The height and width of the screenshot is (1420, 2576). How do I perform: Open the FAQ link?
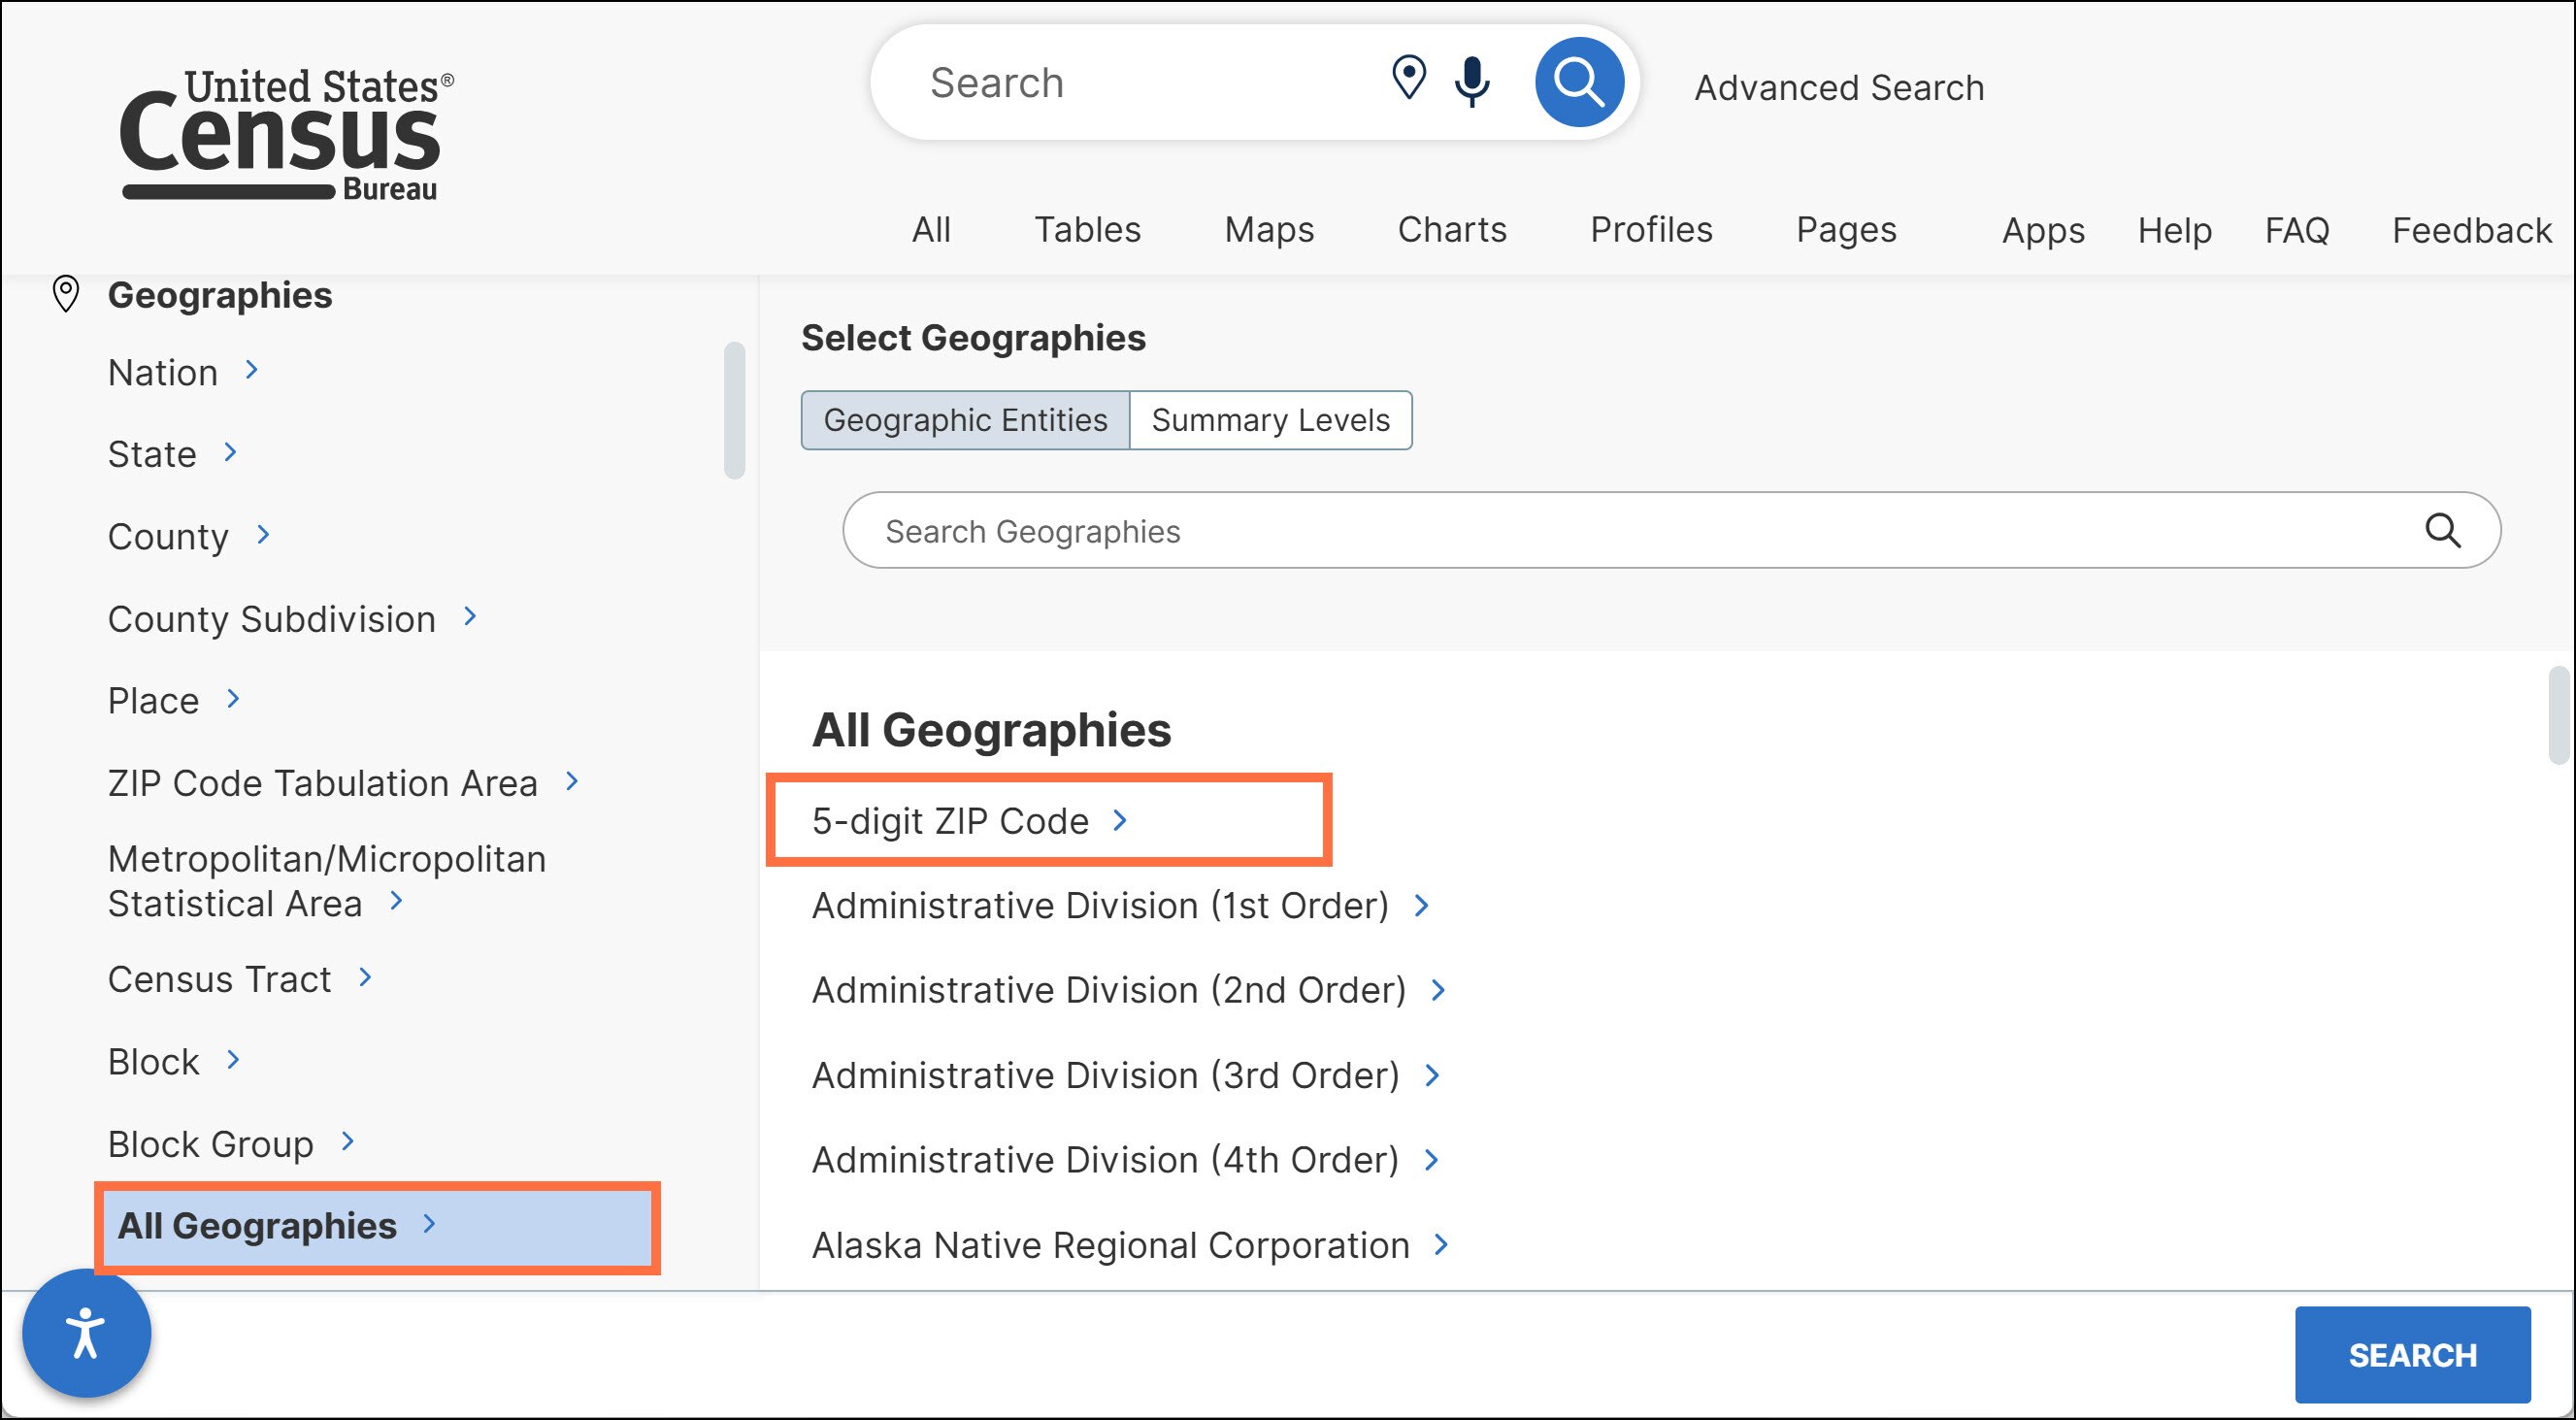[x=2297, y=231]
